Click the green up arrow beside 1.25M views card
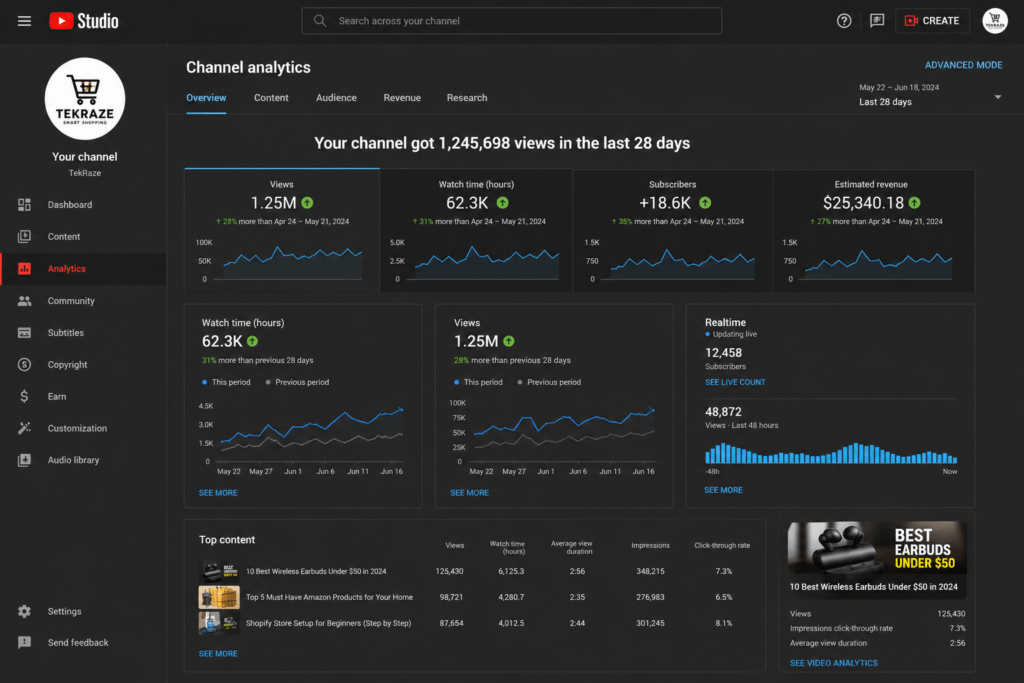This screenshot has height=683, width=1024. coord(308,203)
